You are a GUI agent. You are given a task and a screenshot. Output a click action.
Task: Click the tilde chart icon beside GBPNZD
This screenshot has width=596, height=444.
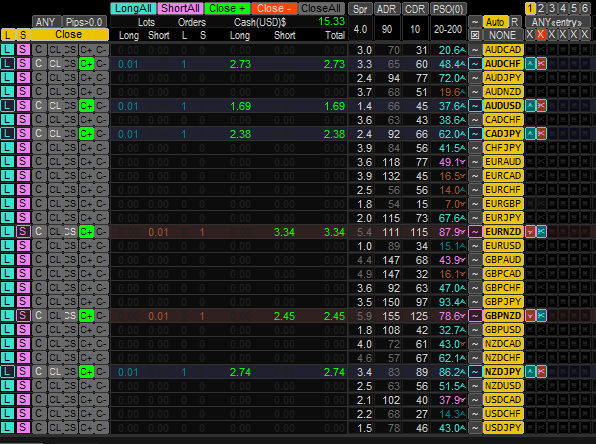click(x=475, y=316)
